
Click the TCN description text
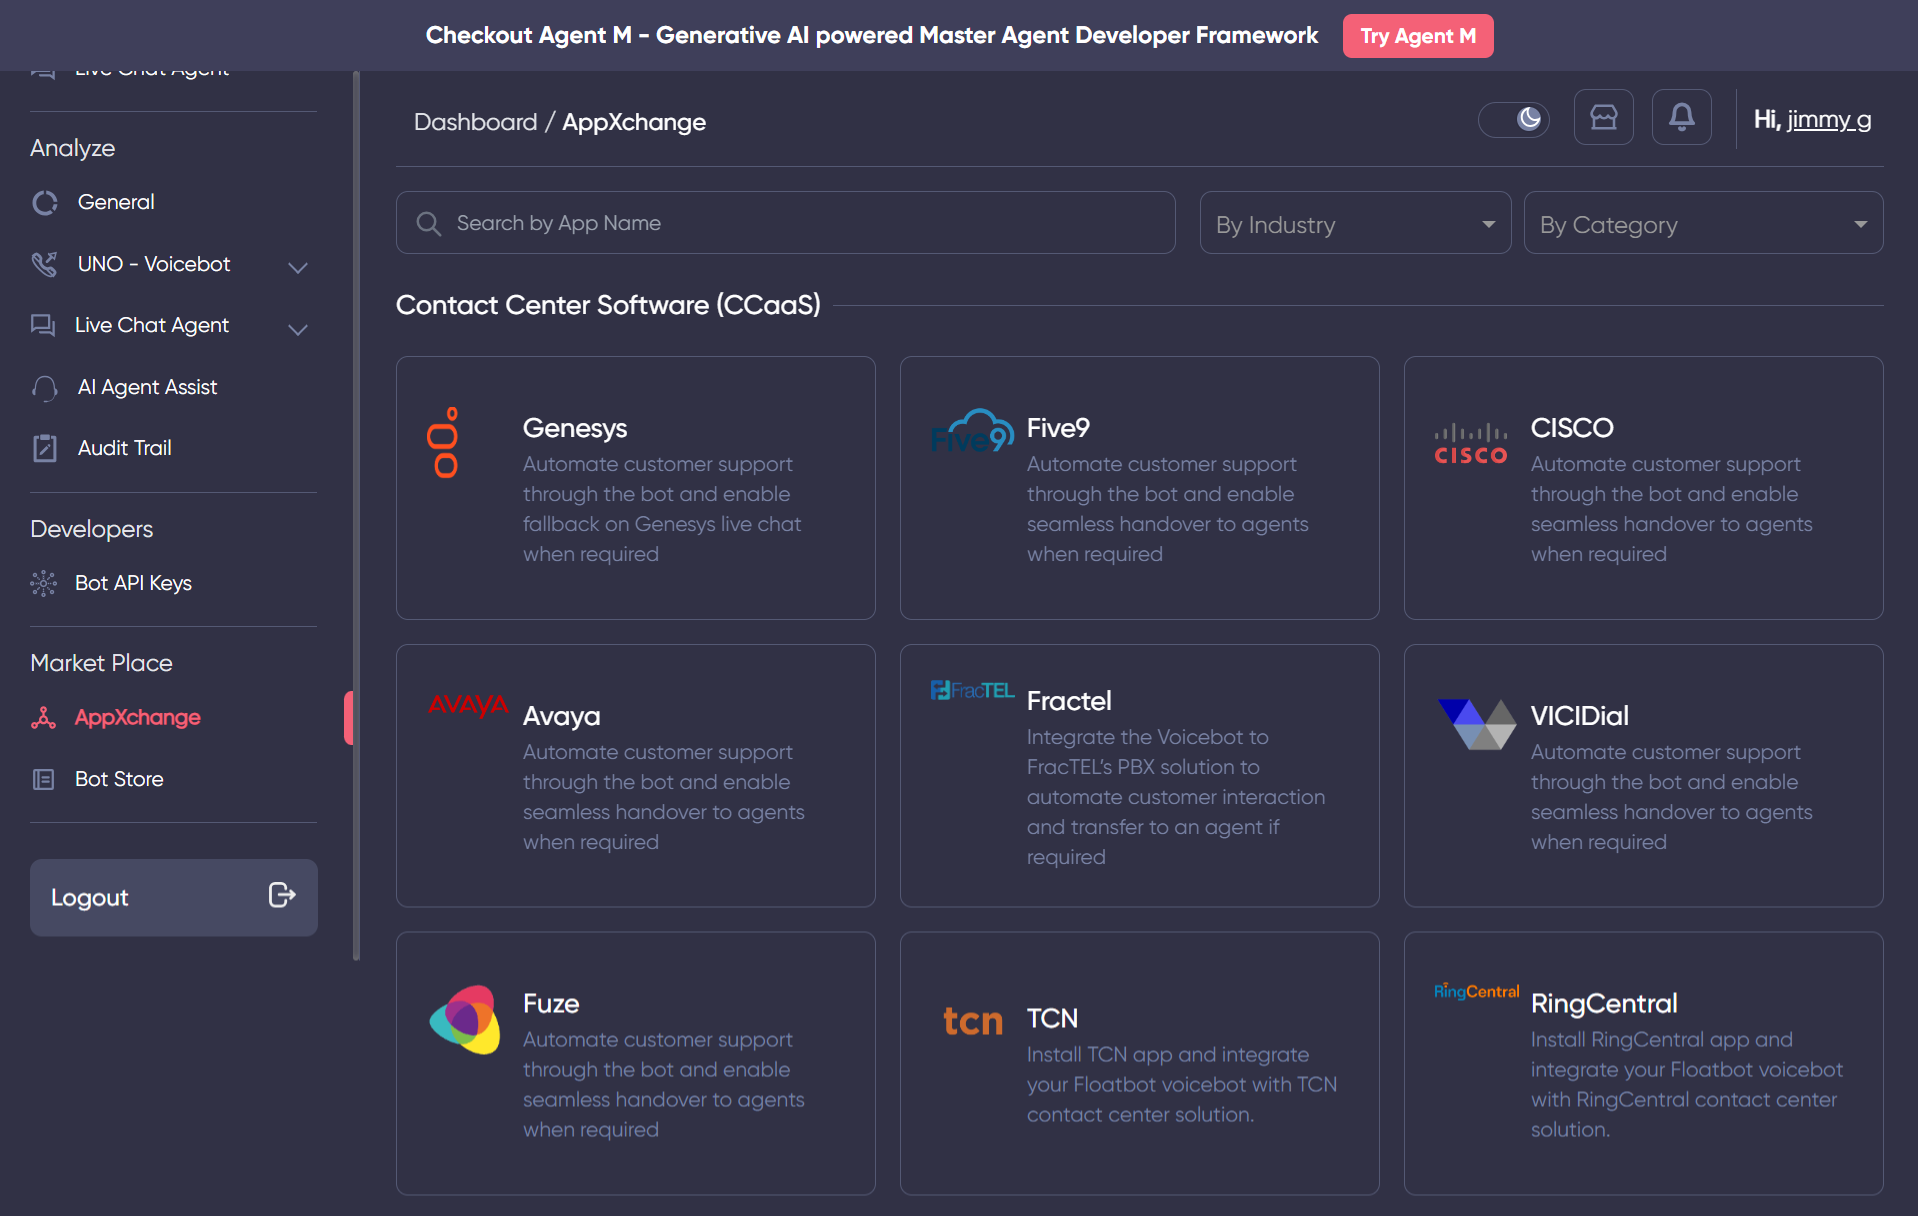pyautogui.click(x=1182, y=1084)
